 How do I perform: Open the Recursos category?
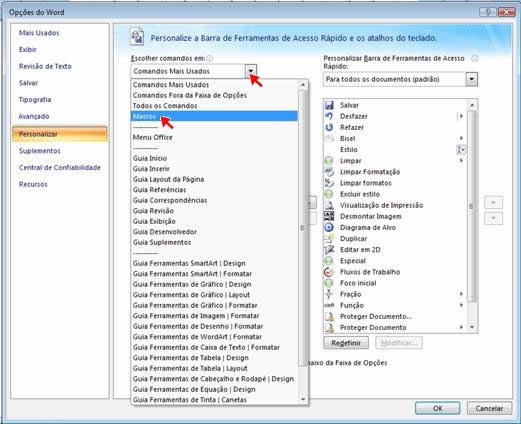(33, 184)
